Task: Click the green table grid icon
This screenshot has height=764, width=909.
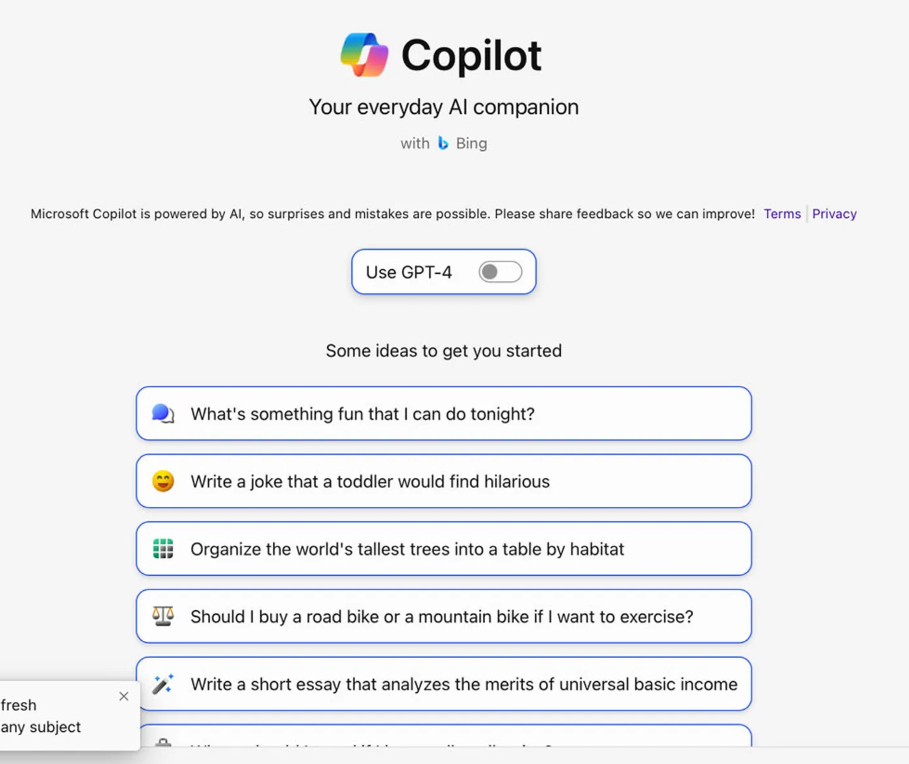Action: coord(163,548)
